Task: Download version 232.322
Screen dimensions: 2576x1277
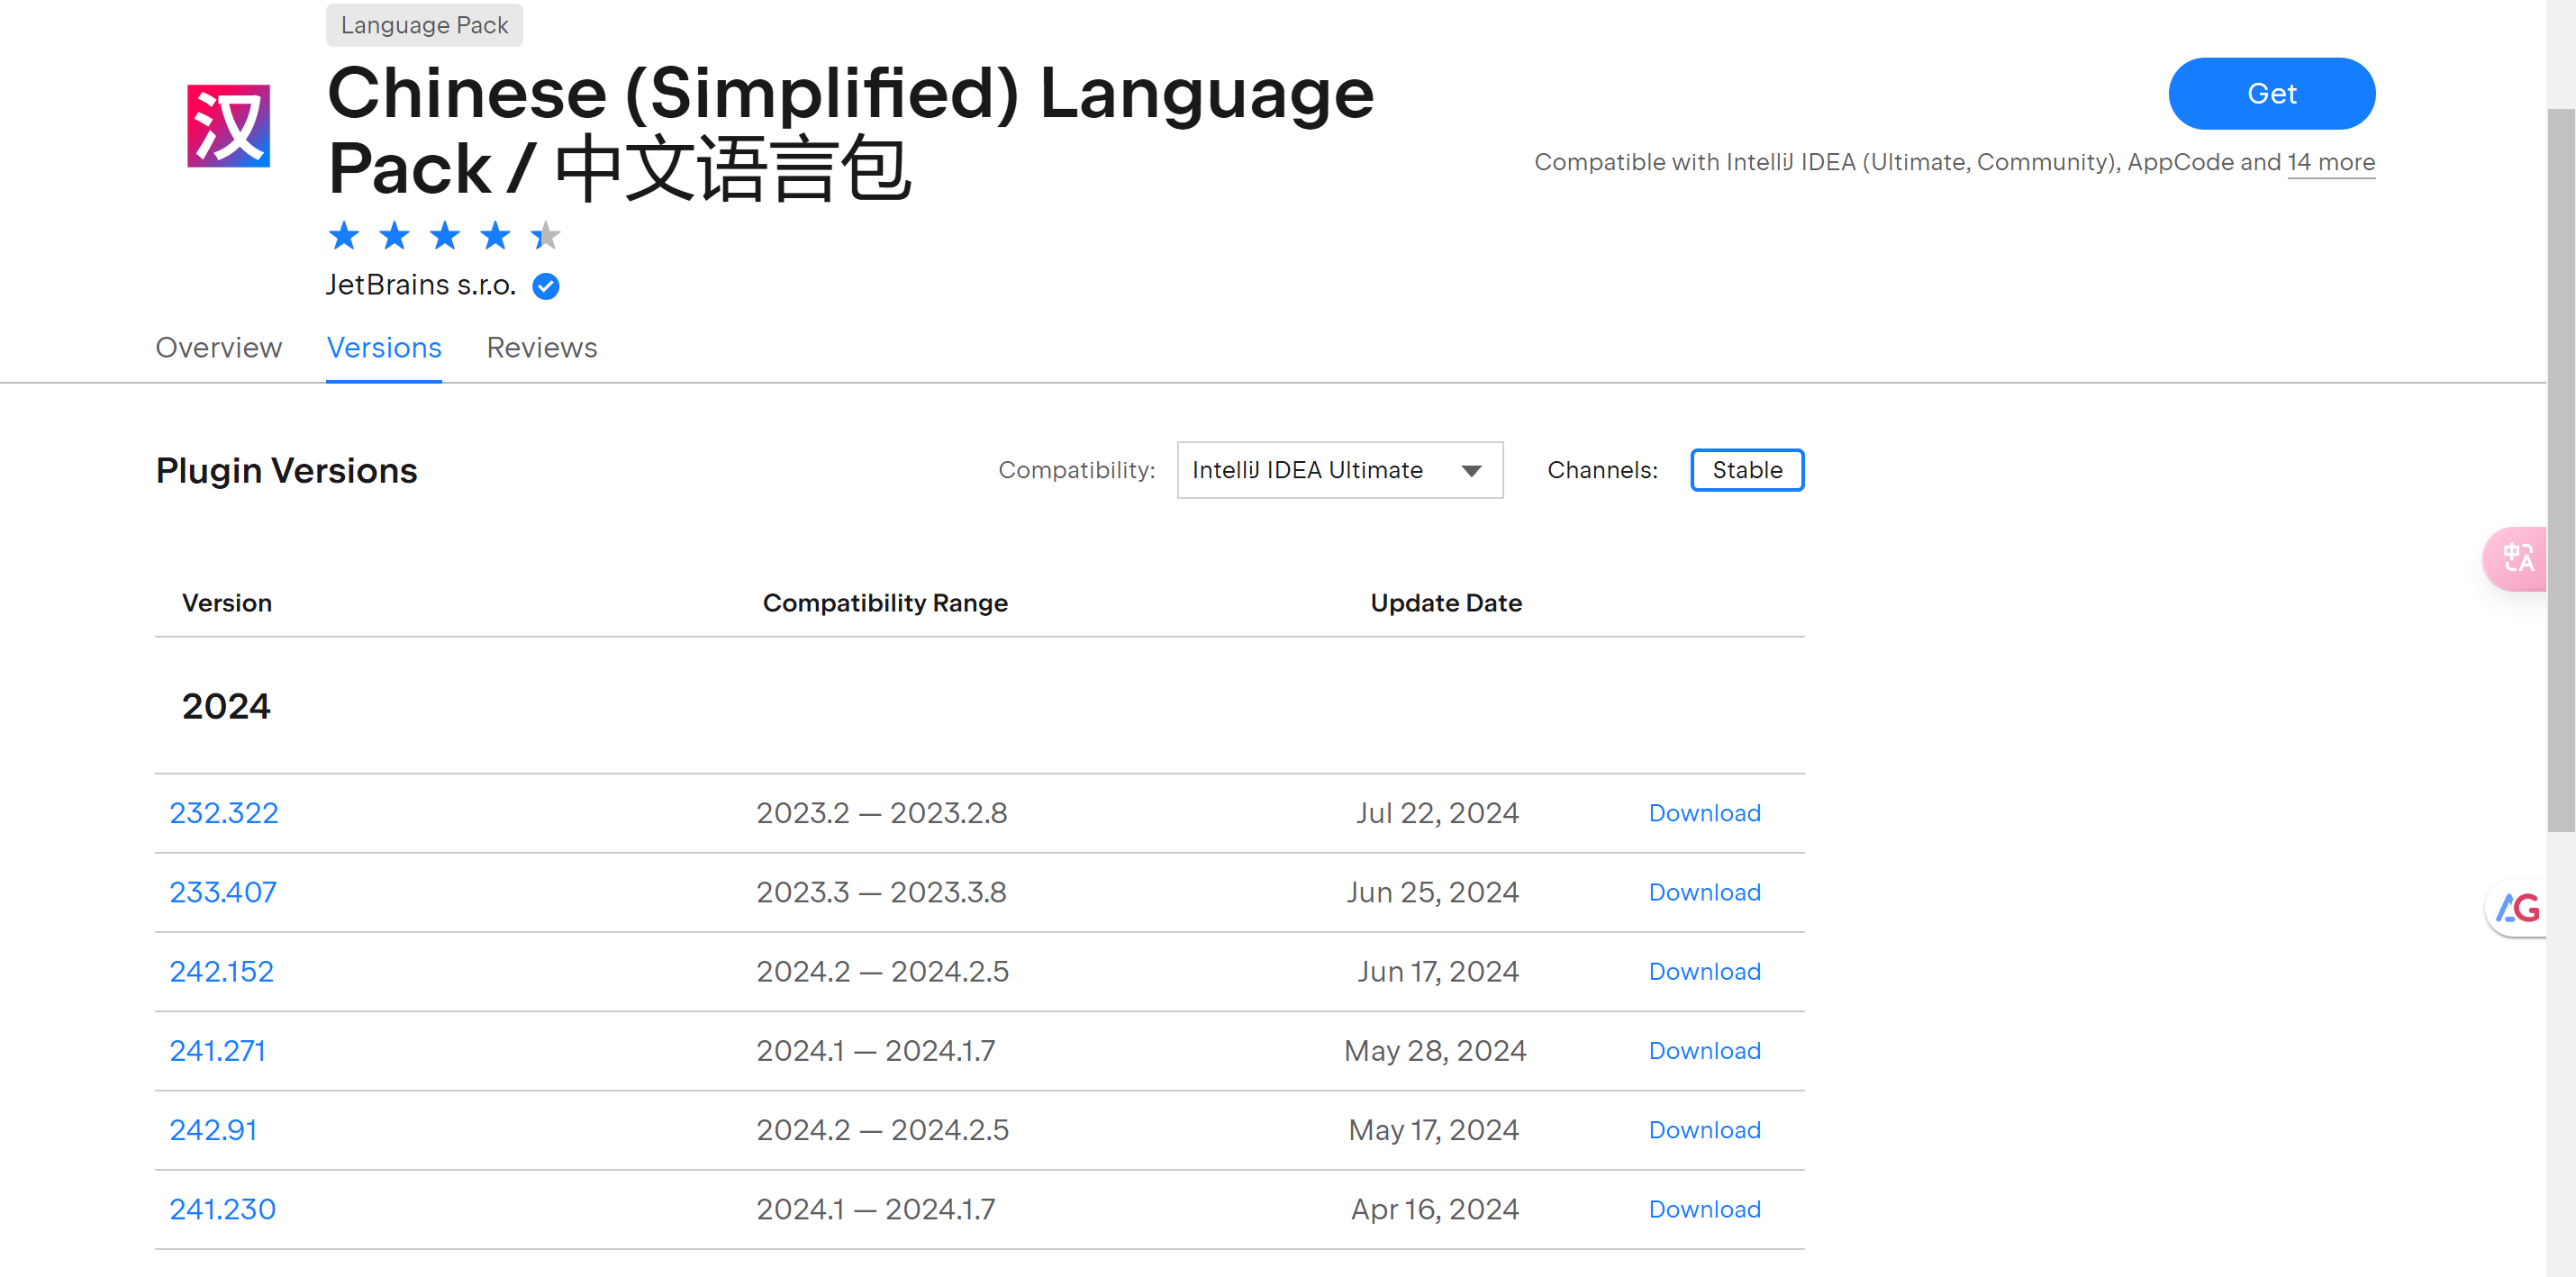Action: (x=1704, y=813)
